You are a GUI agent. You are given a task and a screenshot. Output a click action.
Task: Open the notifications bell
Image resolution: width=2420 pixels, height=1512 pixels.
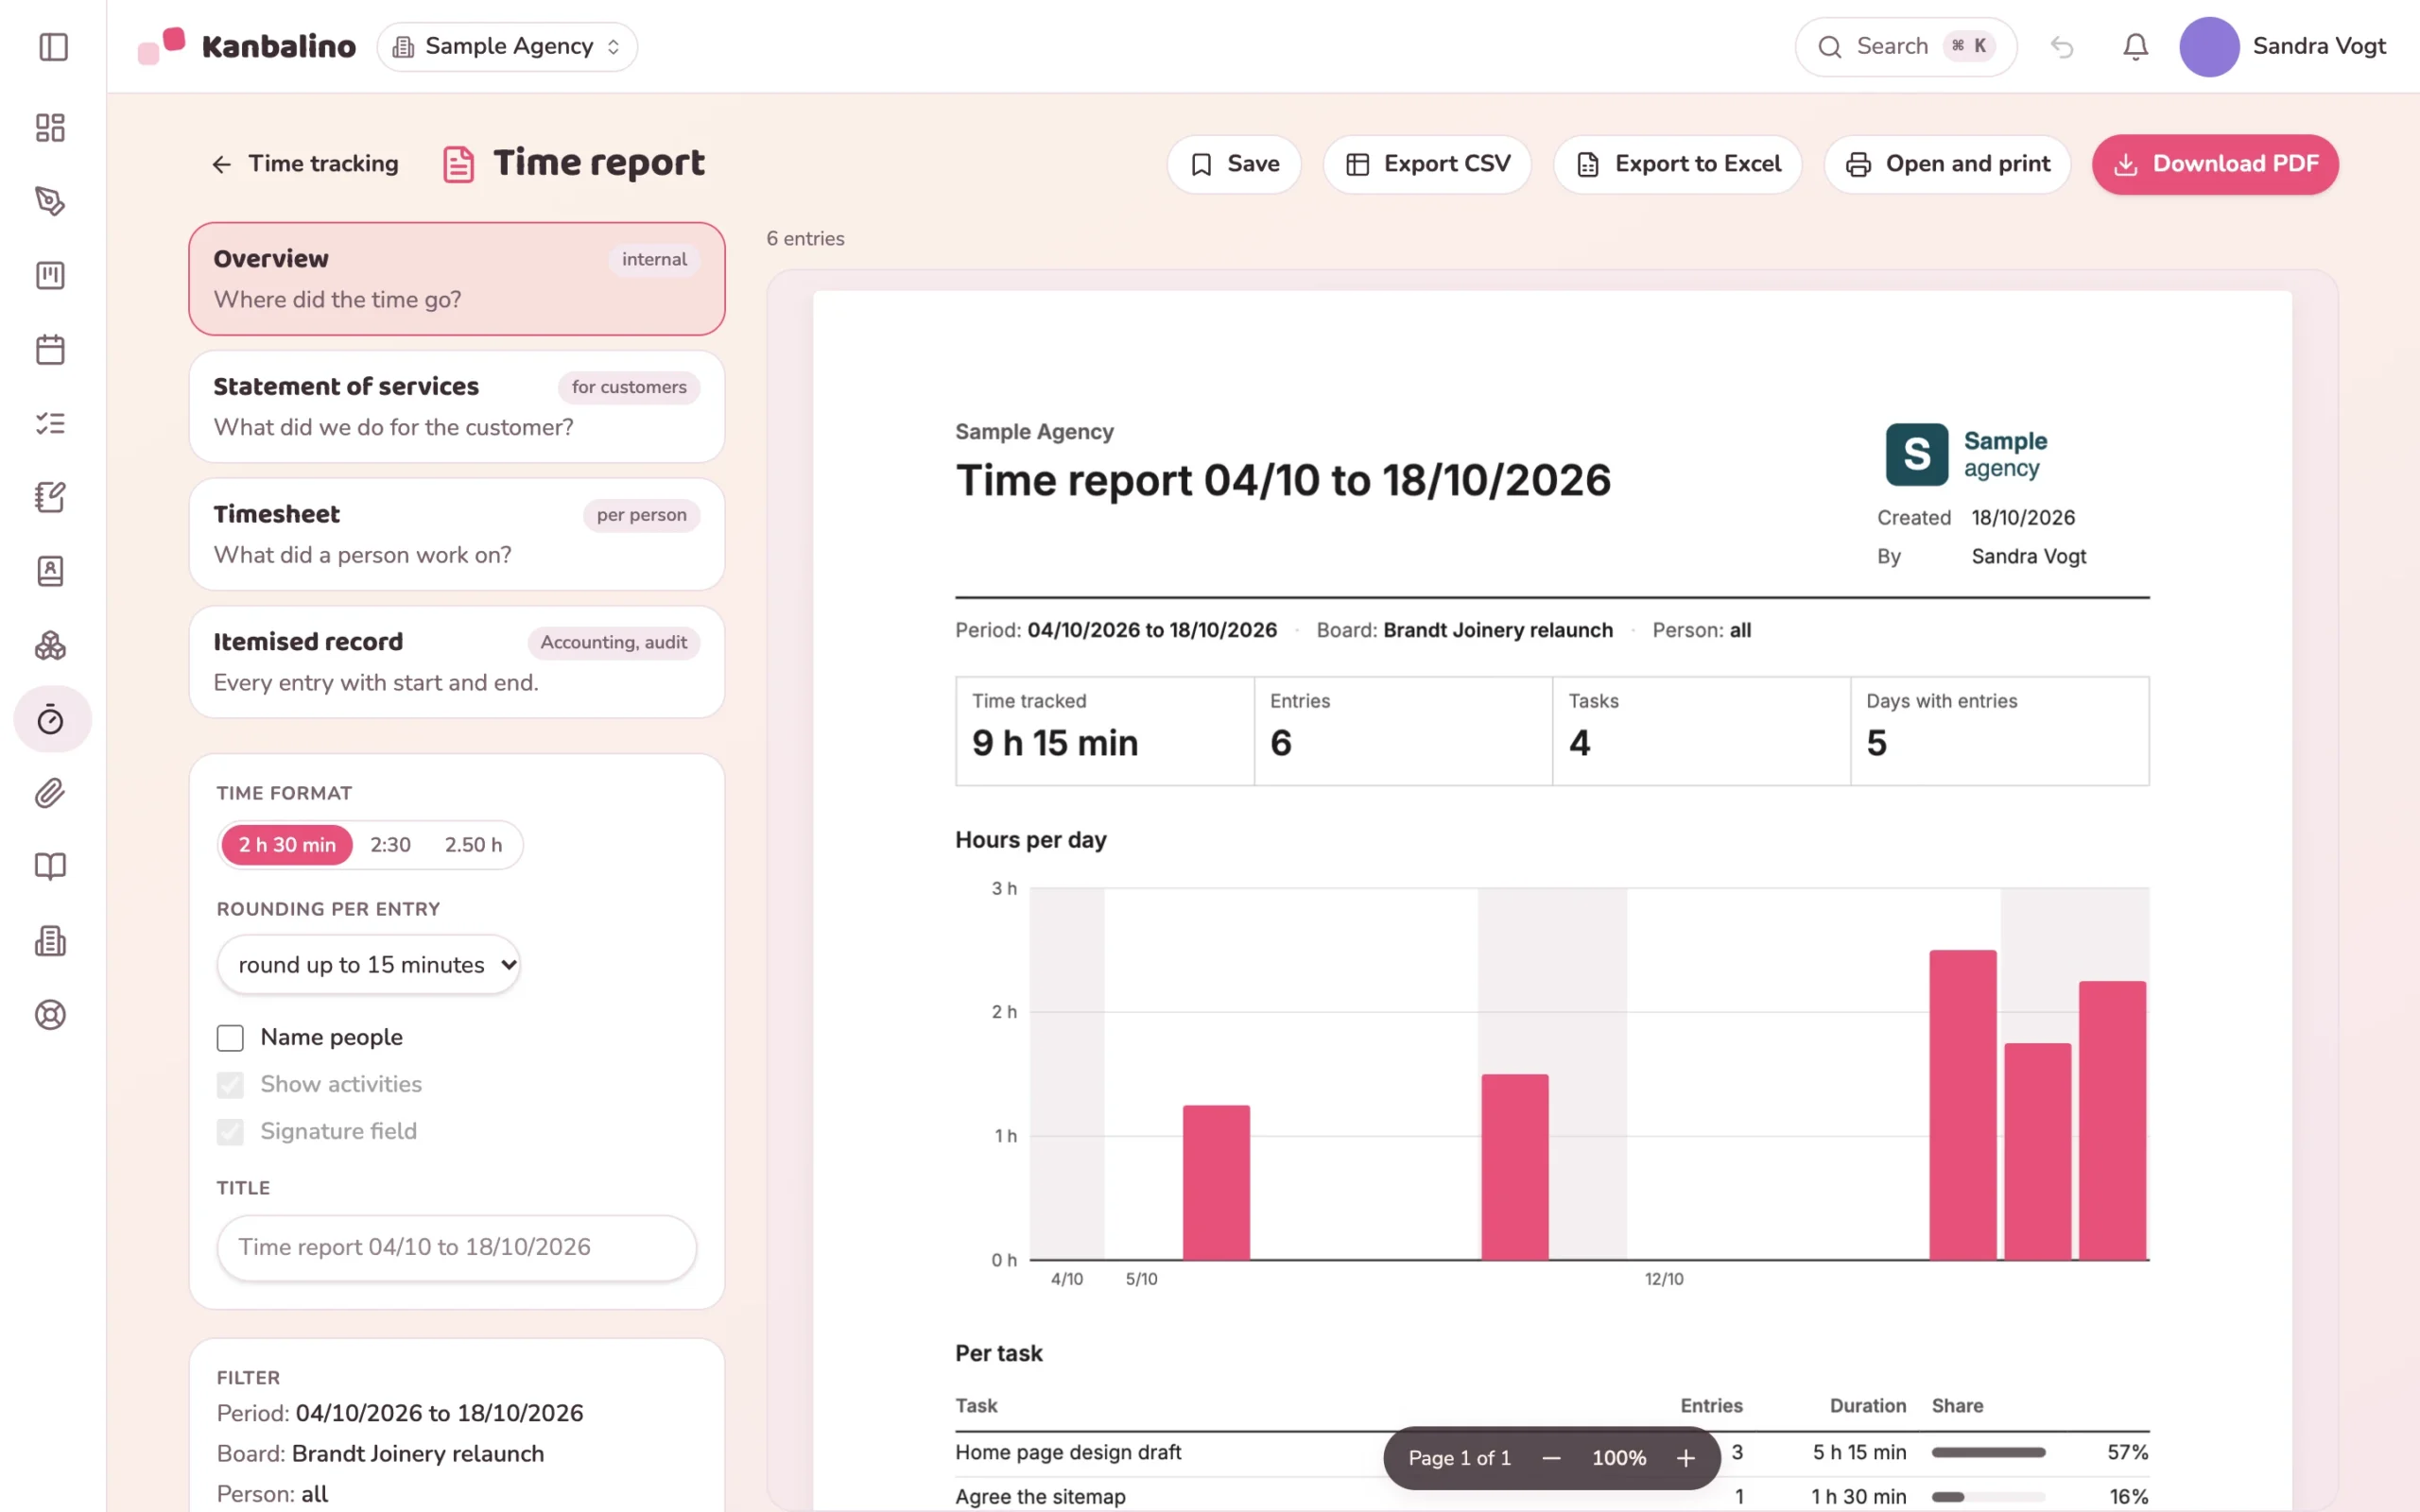2135,47
